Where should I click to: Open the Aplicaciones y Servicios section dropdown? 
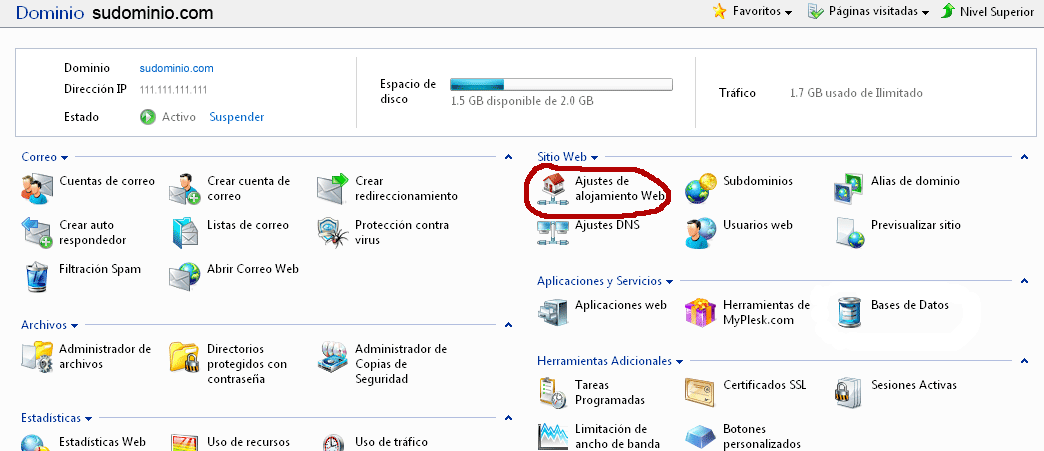click(605, 281)
